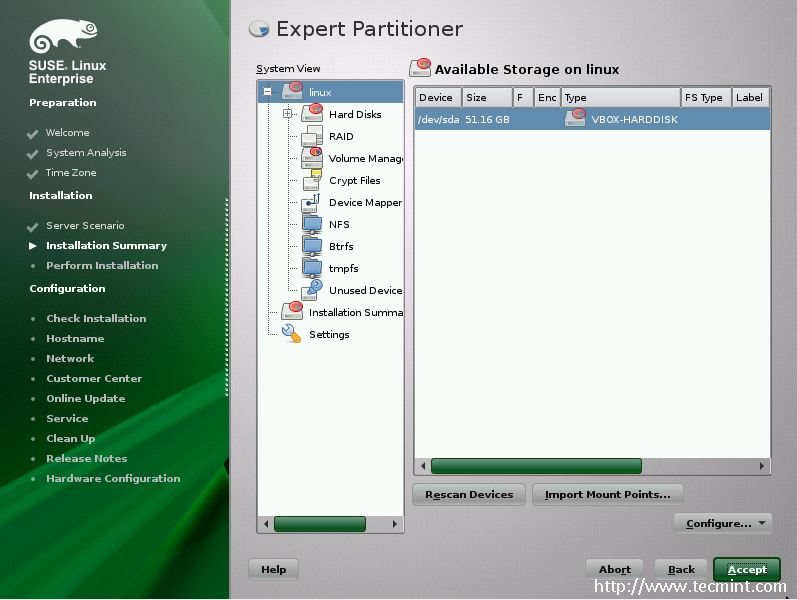Click the 51.16 GB size cell
The width and height of the screenshot is (797, 600).
click(x=487, y=119)
